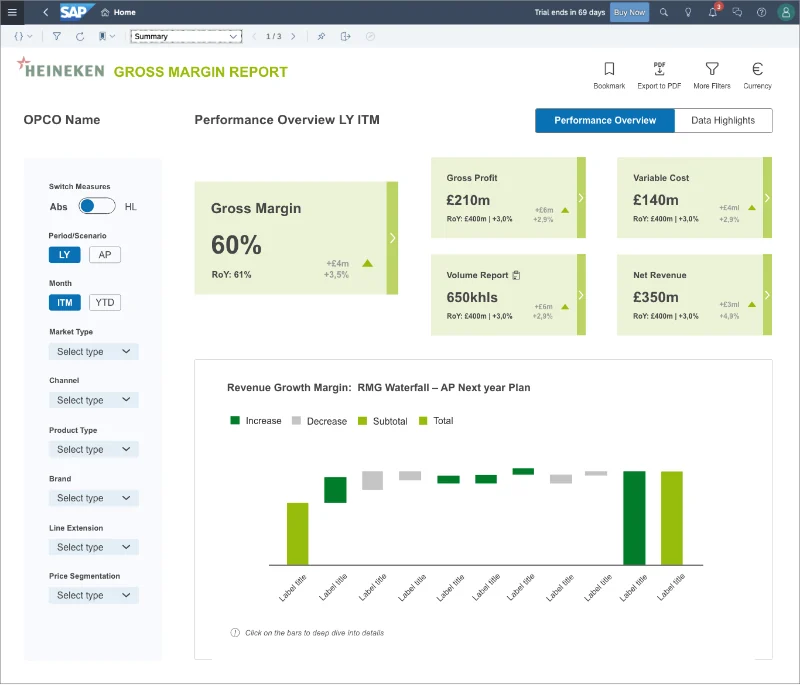
Task: Toggle the Abs/HL Switch Measures switch
Action: (97, 206)
